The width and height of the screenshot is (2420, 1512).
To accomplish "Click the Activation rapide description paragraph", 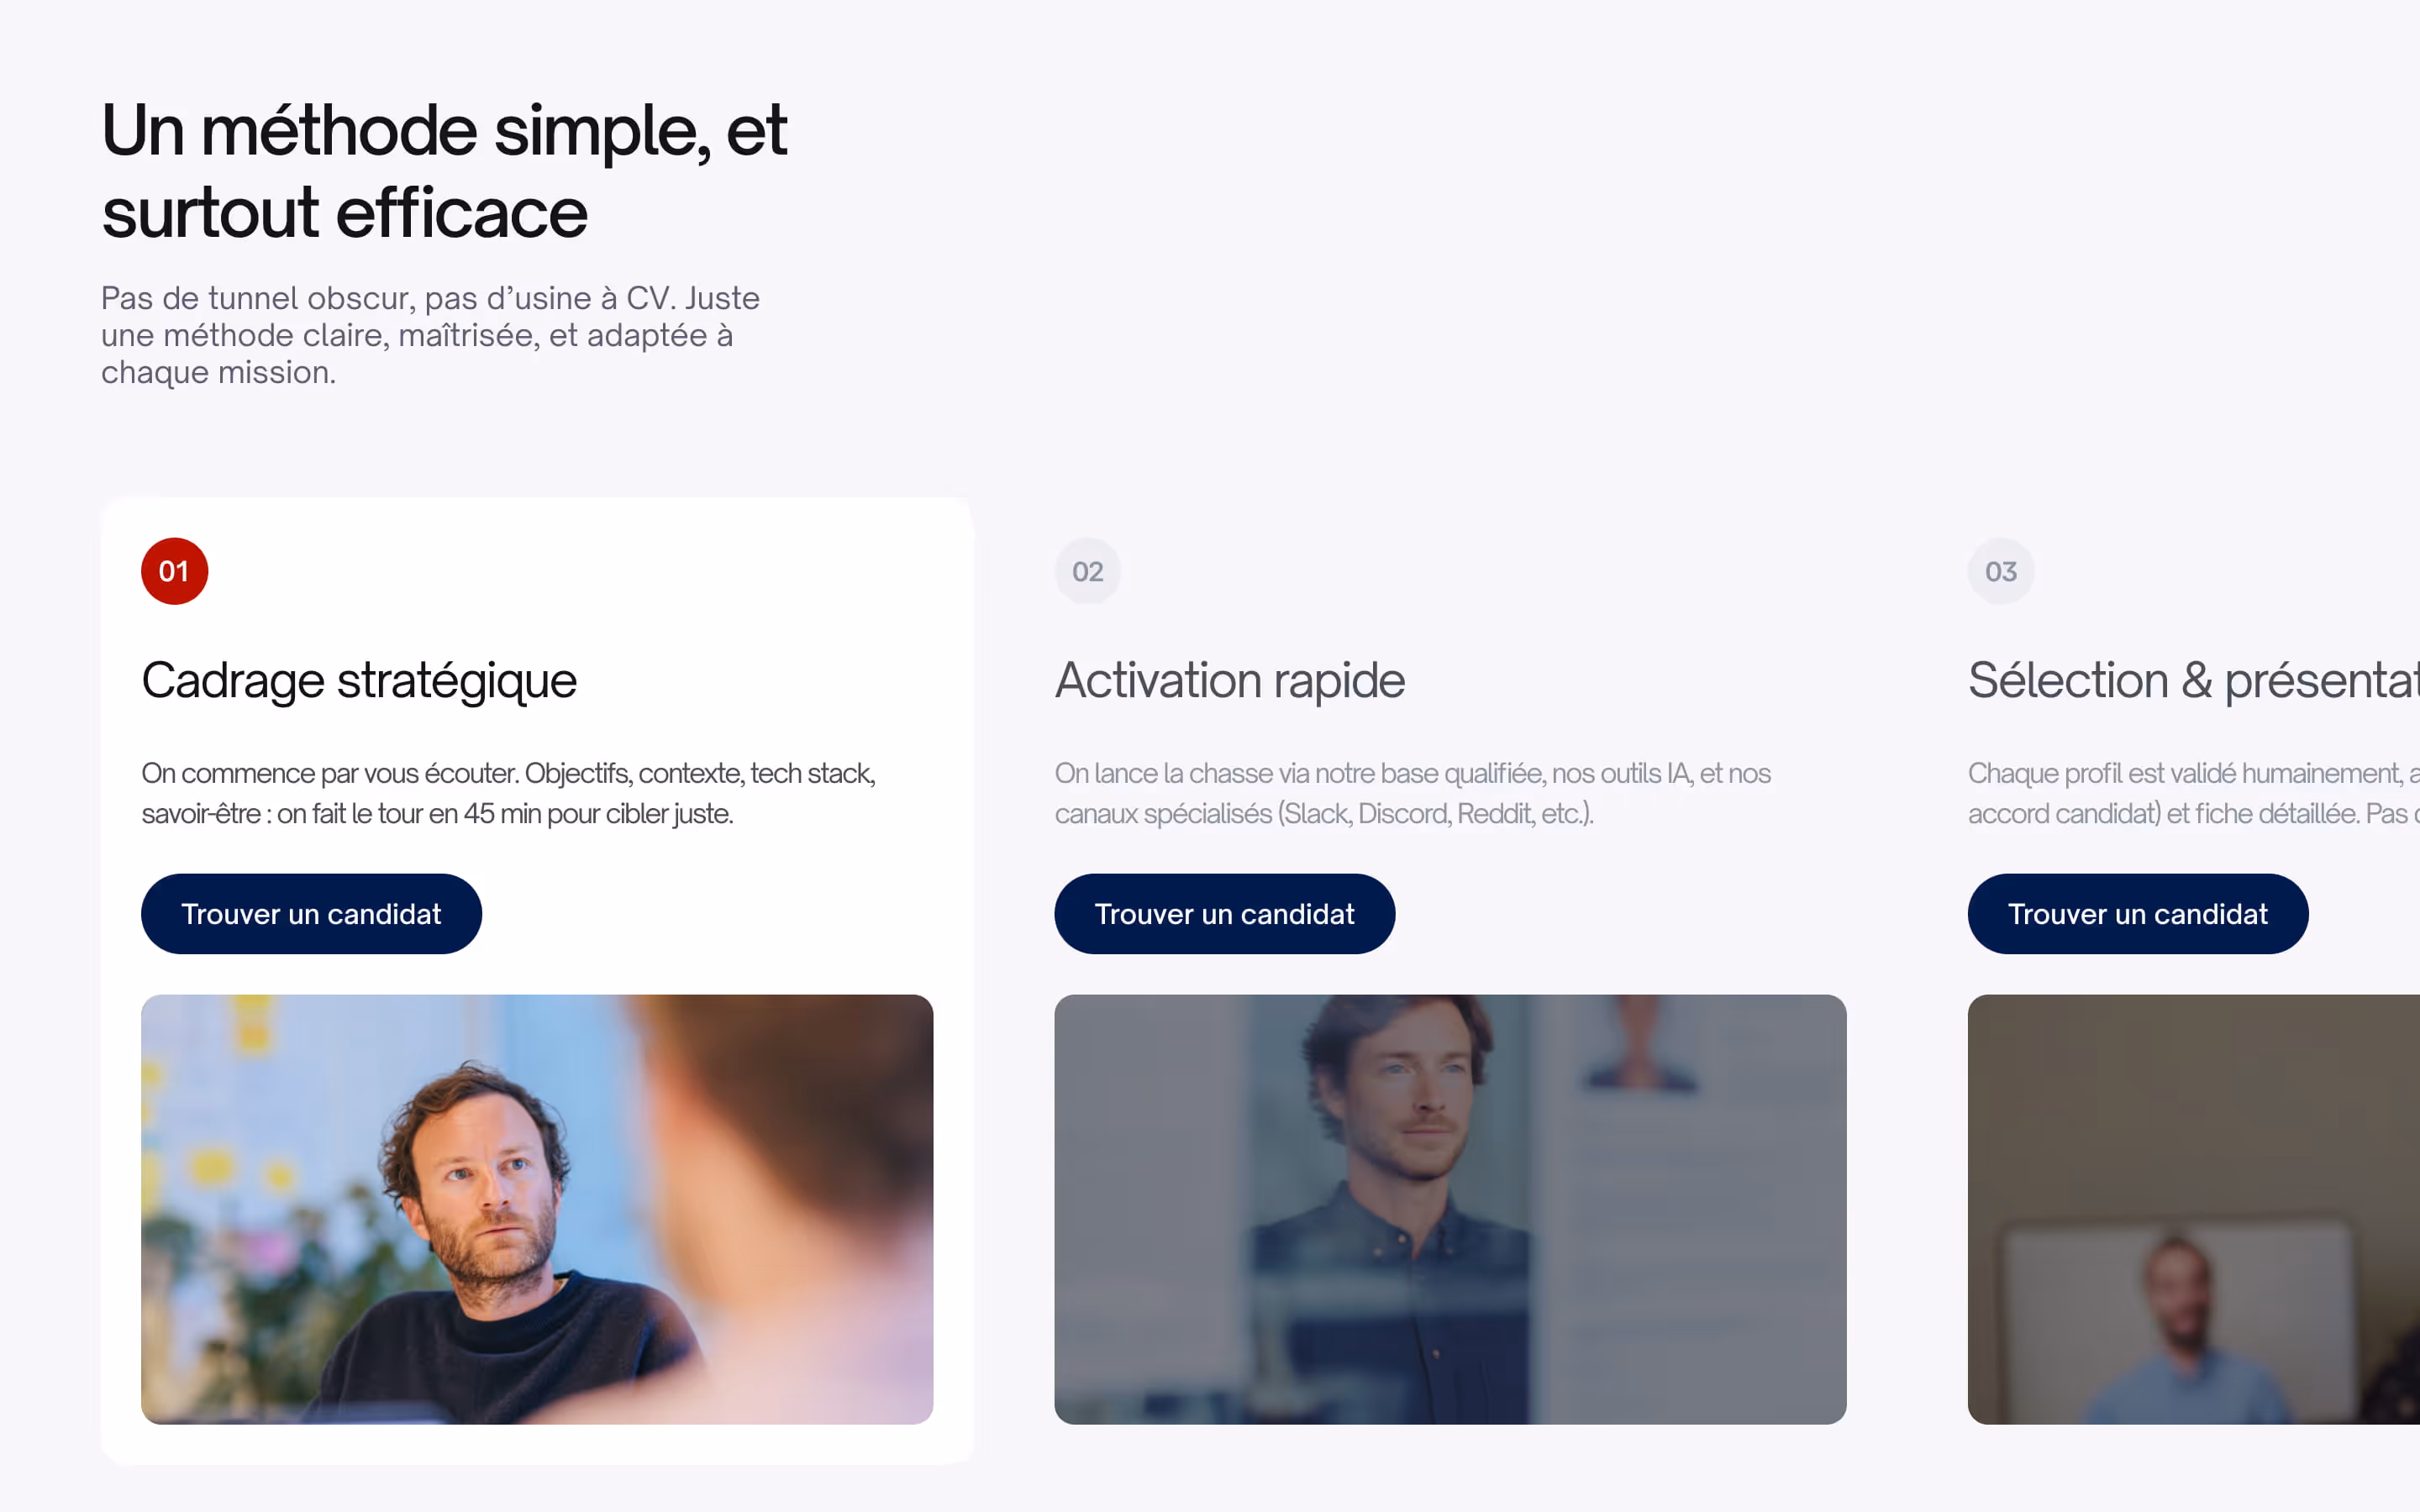I will pyautogui.click(x=1412, y=793).
